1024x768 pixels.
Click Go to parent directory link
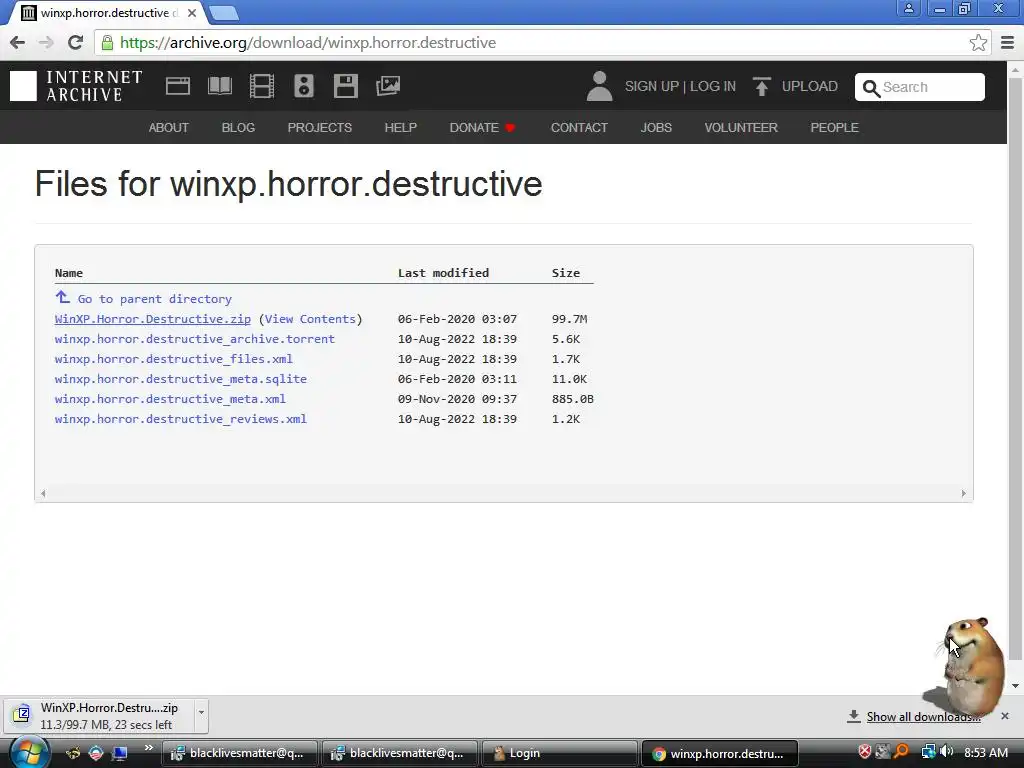click(x=155, y=298)
